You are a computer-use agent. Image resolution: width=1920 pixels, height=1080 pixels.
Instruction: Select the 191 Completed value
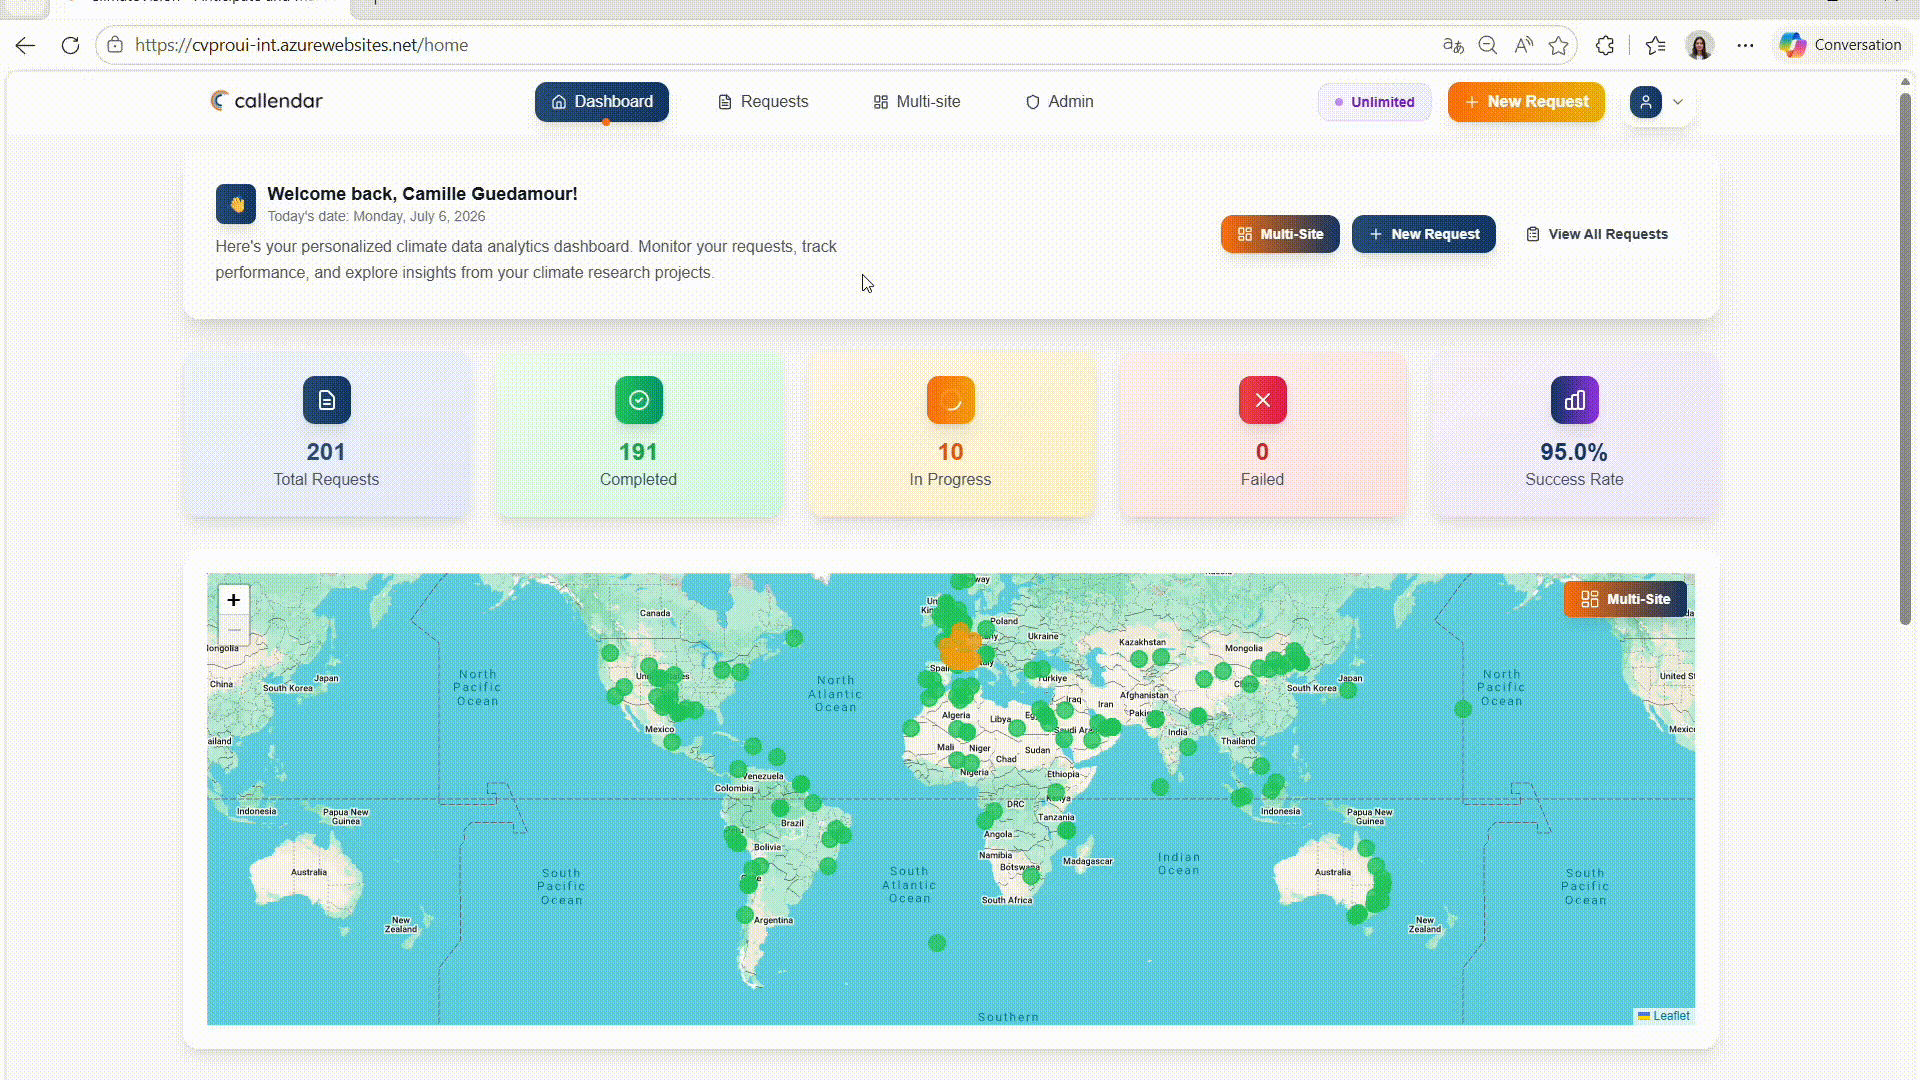click(x=638, y=452)
